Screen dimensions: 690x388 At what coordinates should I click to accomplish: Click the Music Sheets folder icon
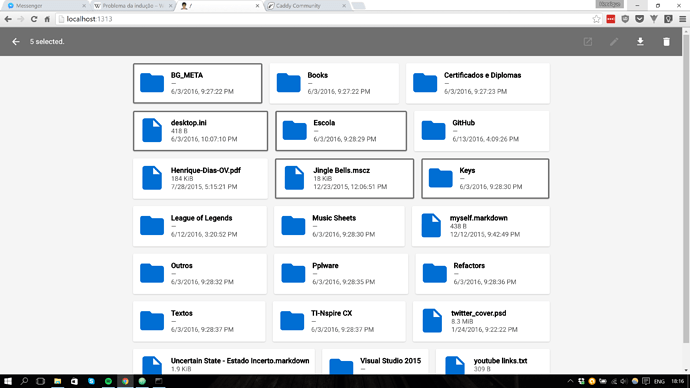coord(293,225)
